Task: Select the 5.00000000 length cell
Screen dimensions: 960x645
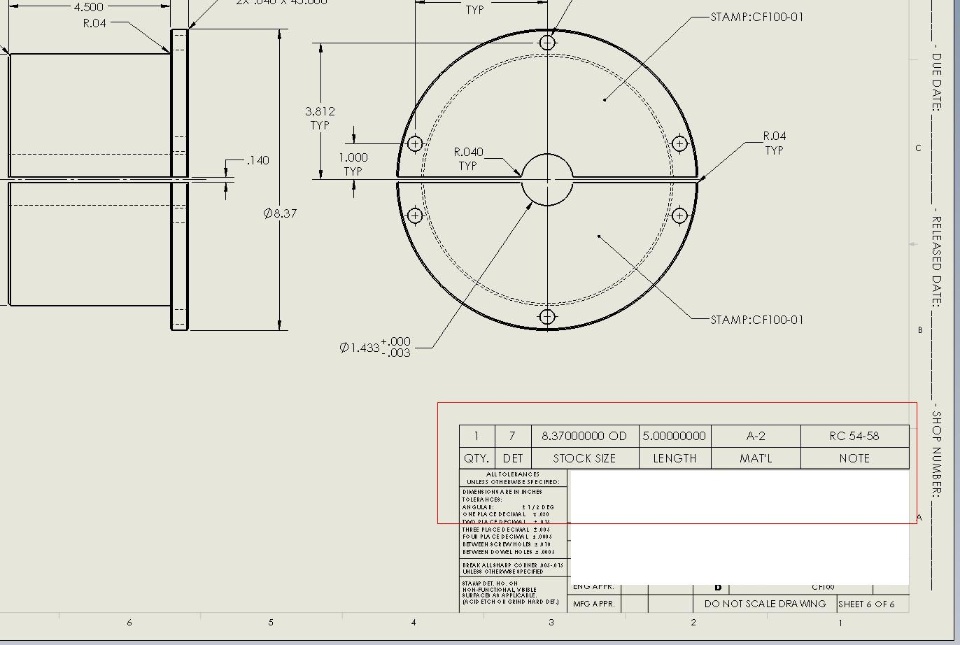Action: click(x=675, y=436)
